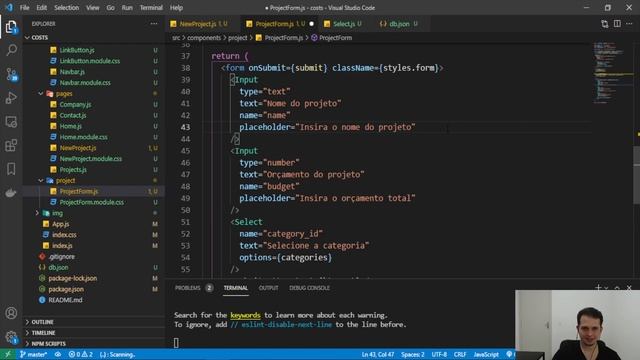Open the Search view in activity bar

click(x=11, y=50)
